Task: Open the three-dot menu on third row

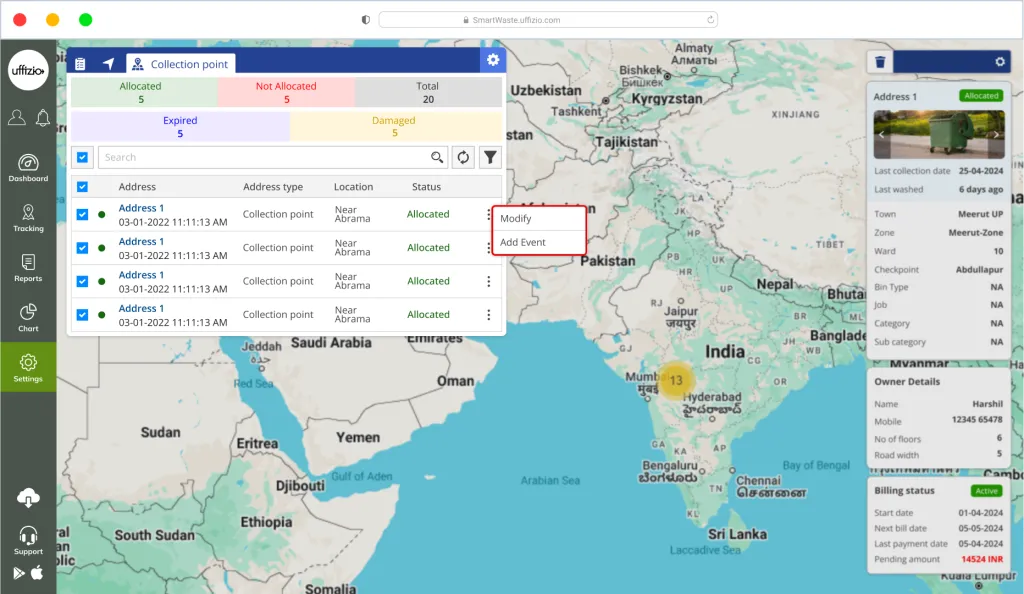Action: pyautogui.click(x=488, y=281)
